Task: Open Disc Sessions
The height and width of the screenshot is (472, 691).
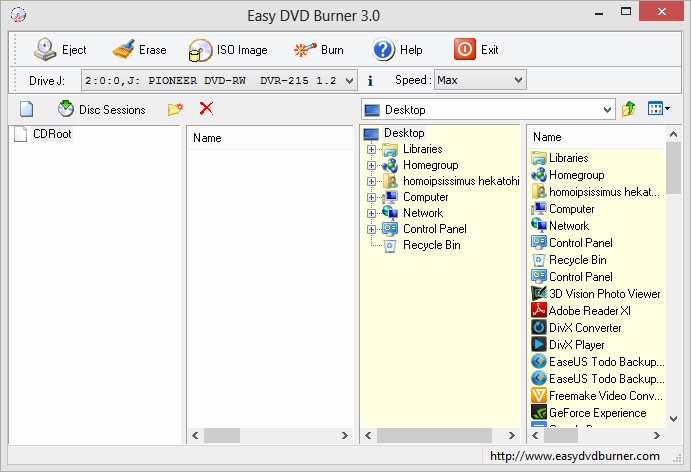Action: tap(102, 109)
